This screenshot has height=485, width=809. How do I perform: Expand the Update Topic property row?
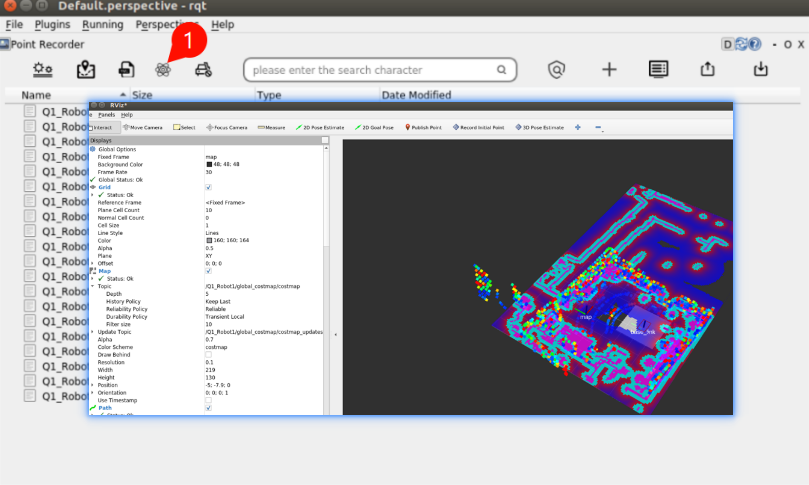[x=92, y=331]
